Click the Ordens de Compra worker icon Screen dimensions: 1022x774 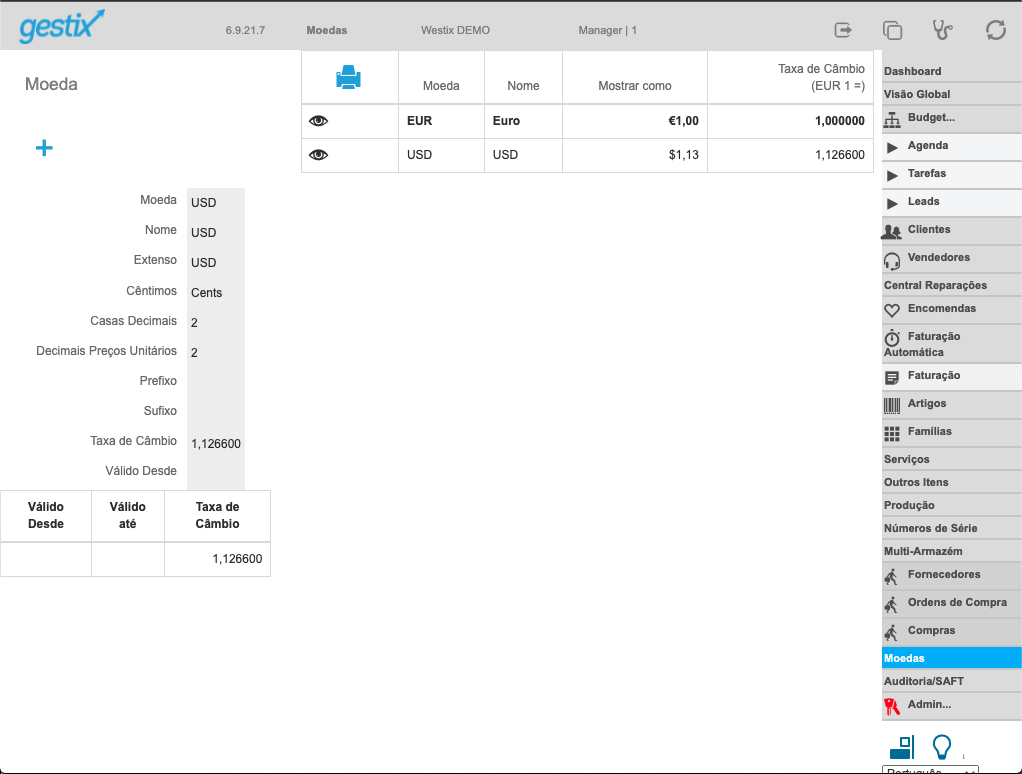pos(892,605)
